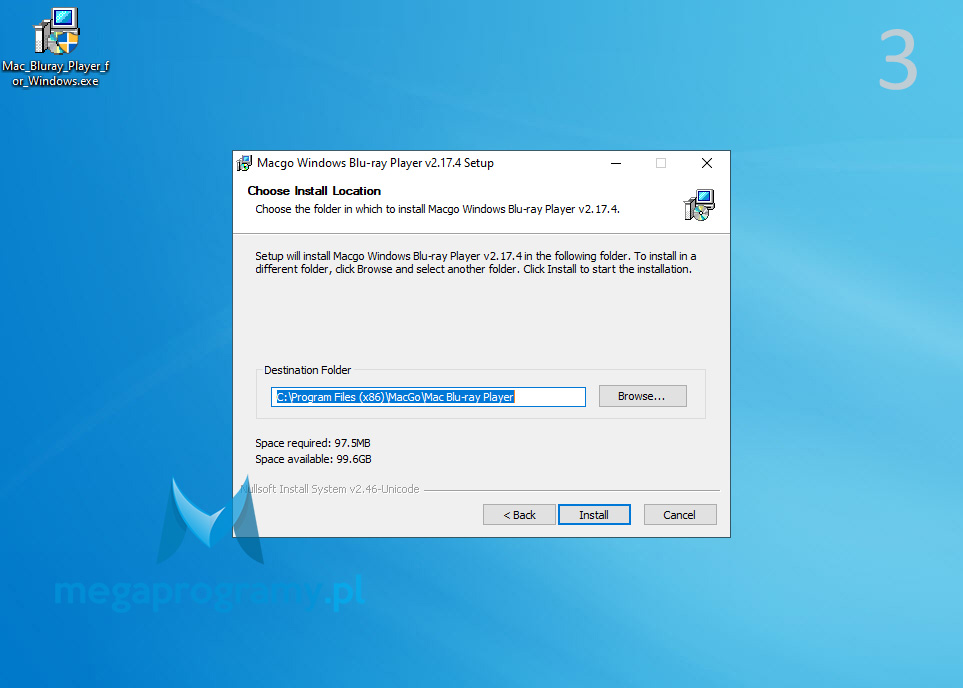963x688 pixels.
Task: Click the greyed-out maximize button
Action: pos(661,163)
